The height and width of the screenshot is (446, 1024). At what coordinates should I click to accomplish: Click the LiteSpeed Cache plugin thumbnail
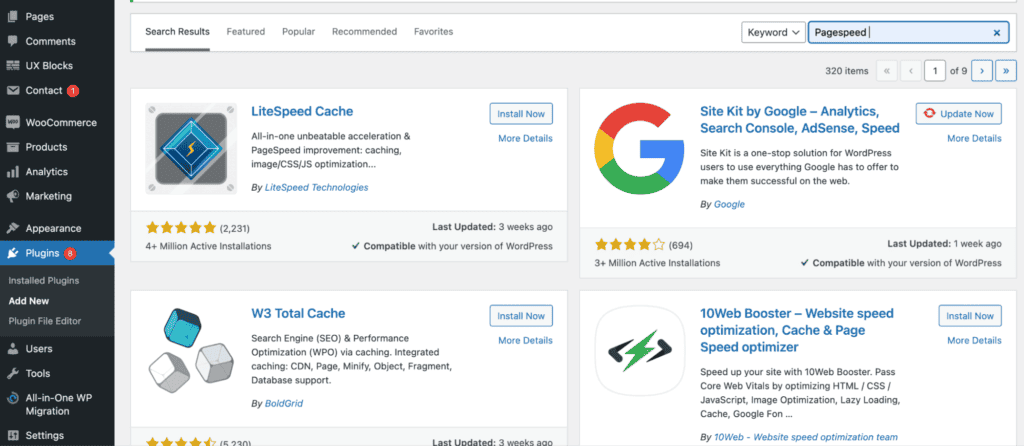[x=191, y=148]
